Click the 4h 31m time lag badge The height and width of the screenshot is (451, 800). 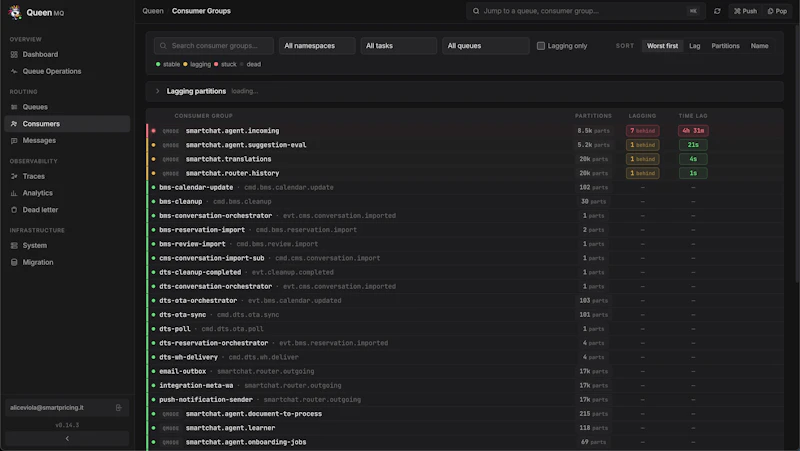(693, 131)
